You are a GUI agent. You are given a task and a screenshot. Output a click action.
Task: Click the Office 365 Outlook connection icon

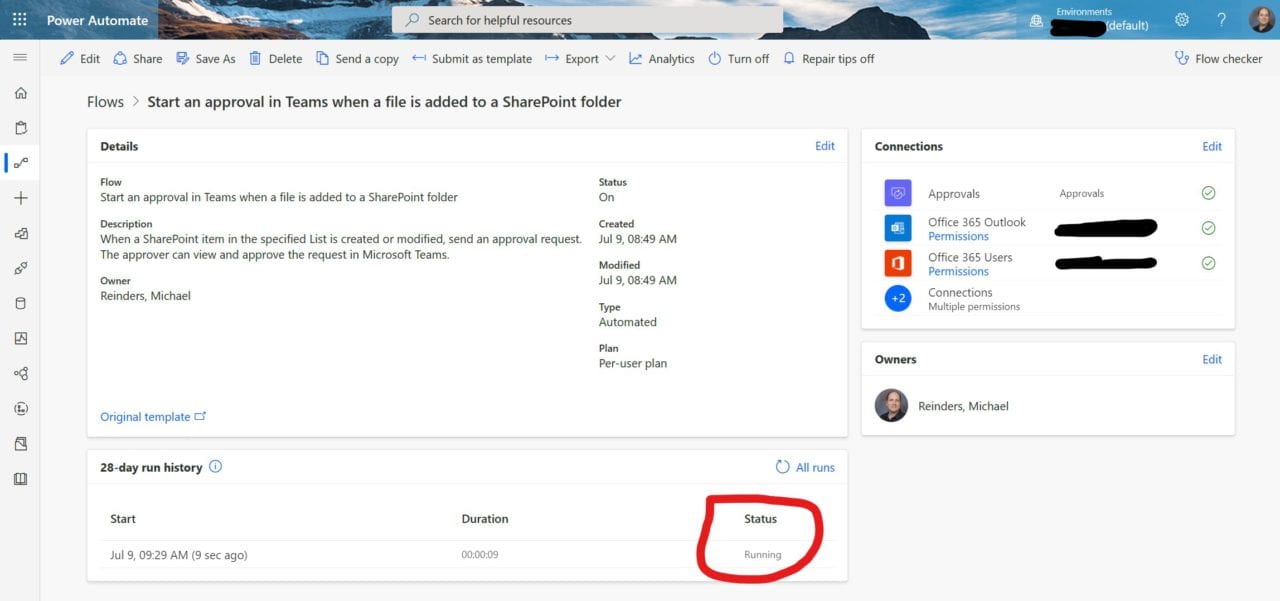pyautogui.click(x=897, y=228)
